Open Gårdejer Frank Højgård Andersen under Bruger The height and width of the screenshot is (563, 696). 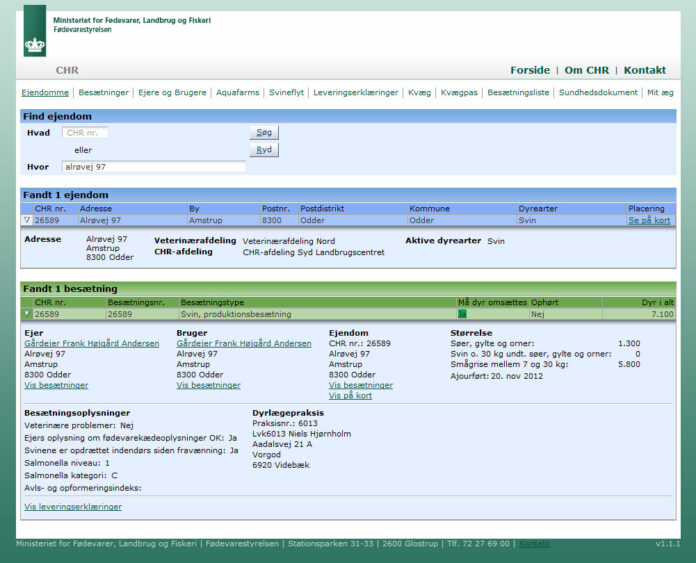click(244, 343)
